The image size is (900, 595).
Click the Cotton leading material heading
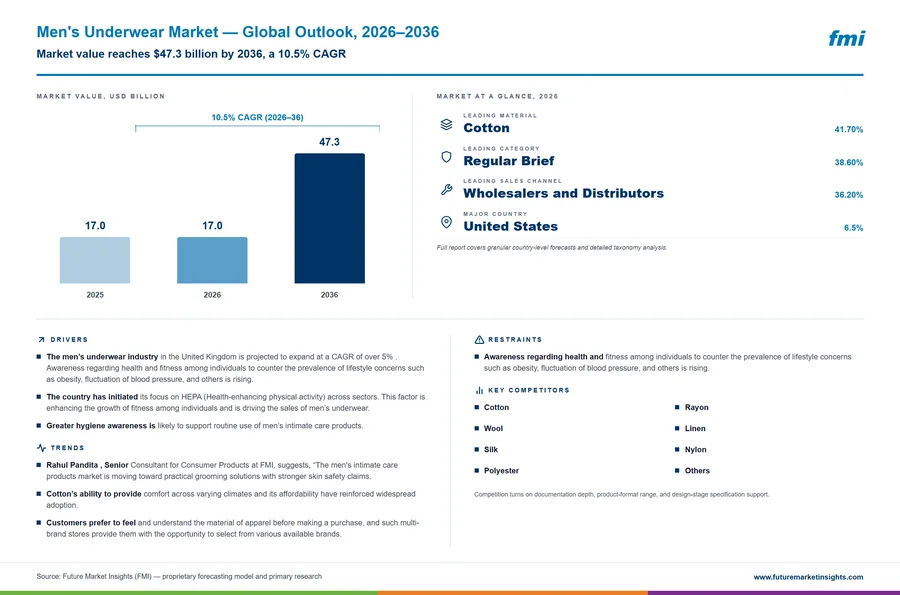pos(486,128)
